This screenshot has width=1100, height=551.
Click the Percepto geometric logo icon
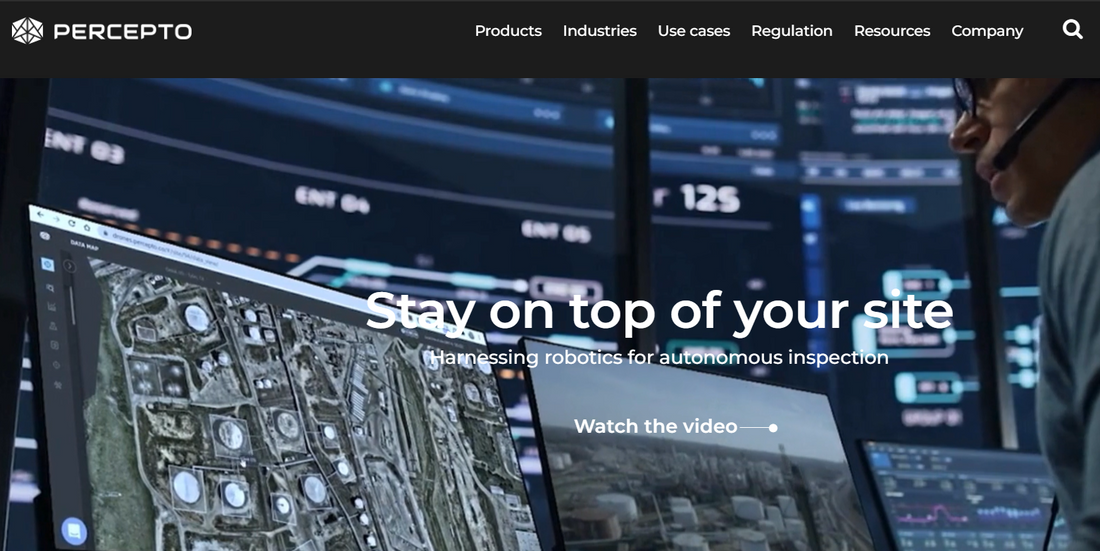[27, 31]
